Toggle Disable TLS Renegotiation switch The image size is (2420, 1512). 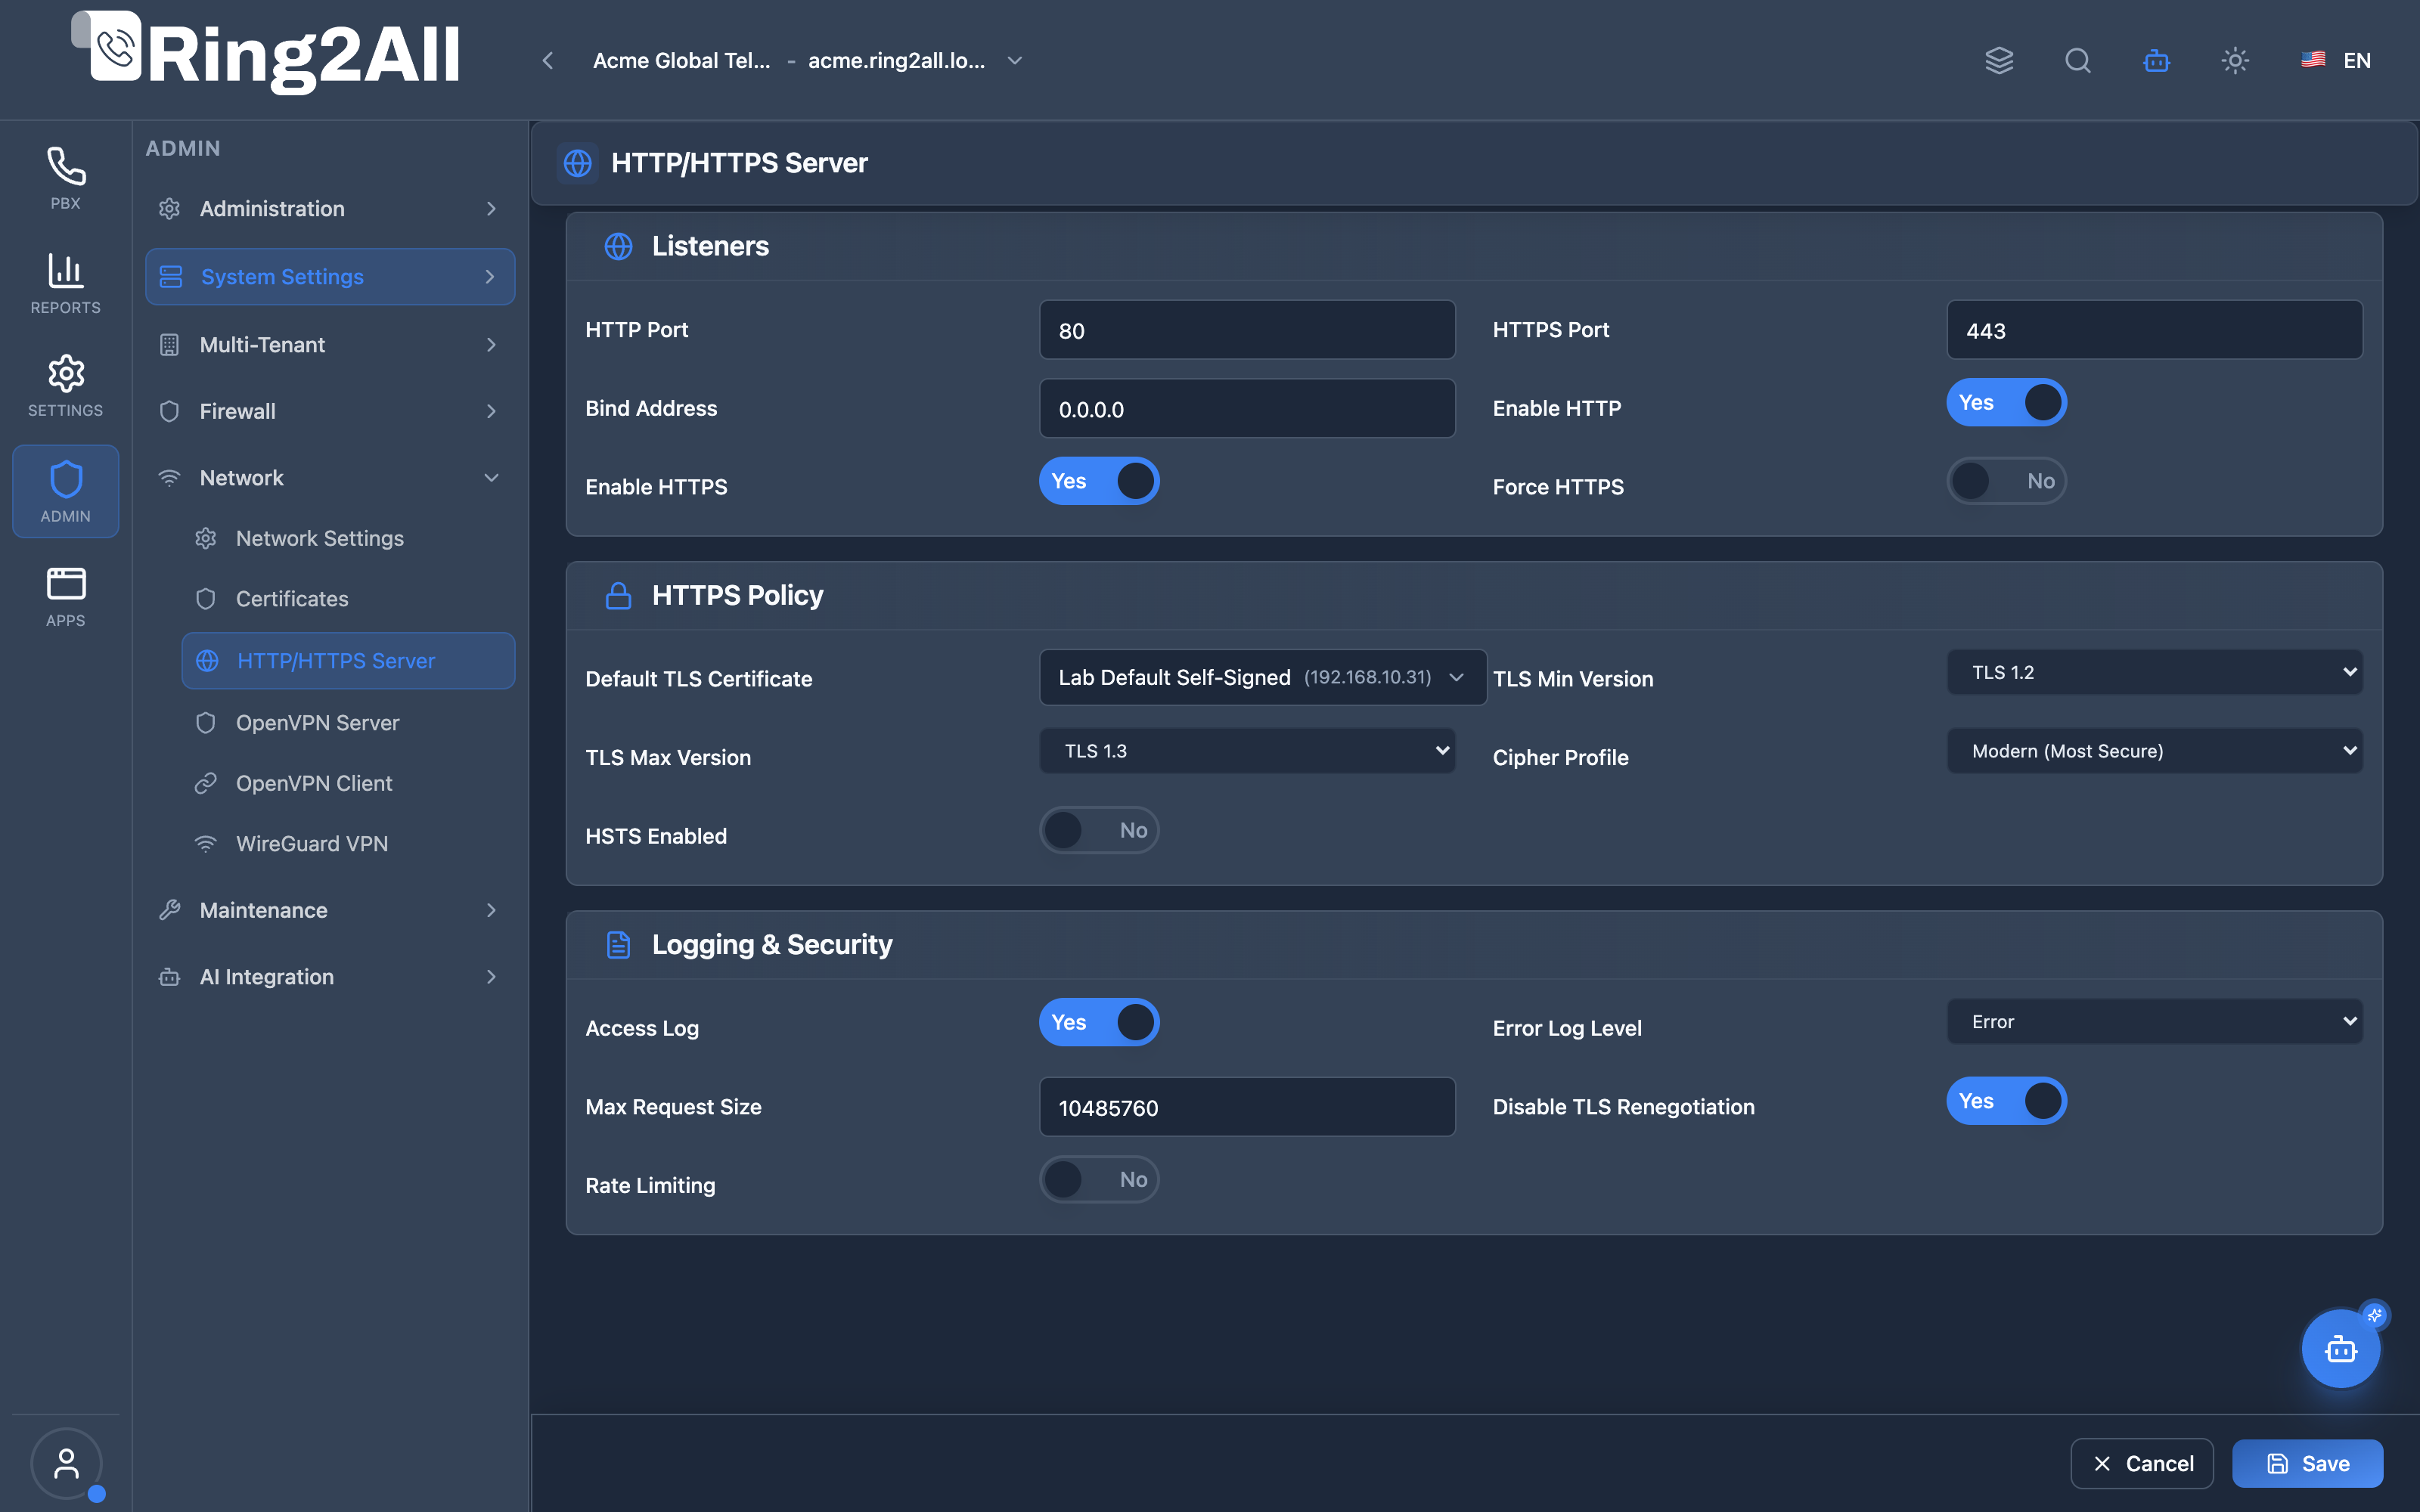click(x=2006, y=1101)
